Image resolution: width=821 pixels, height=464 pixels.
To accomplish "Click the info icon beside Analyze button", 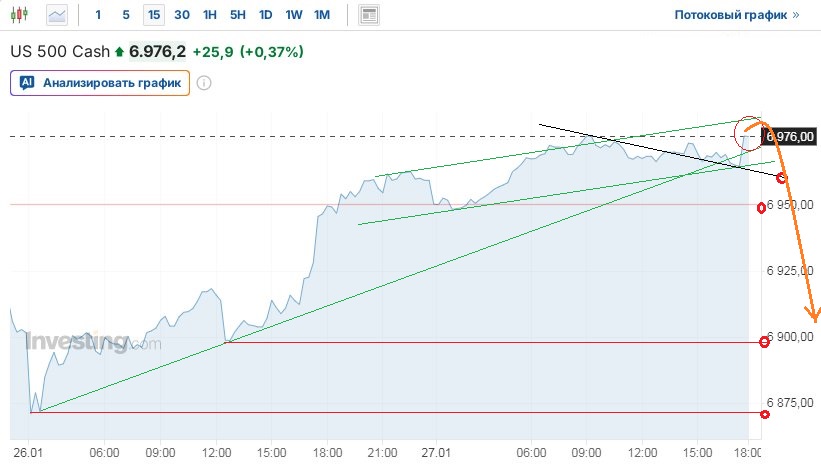I will coord(204,83).
